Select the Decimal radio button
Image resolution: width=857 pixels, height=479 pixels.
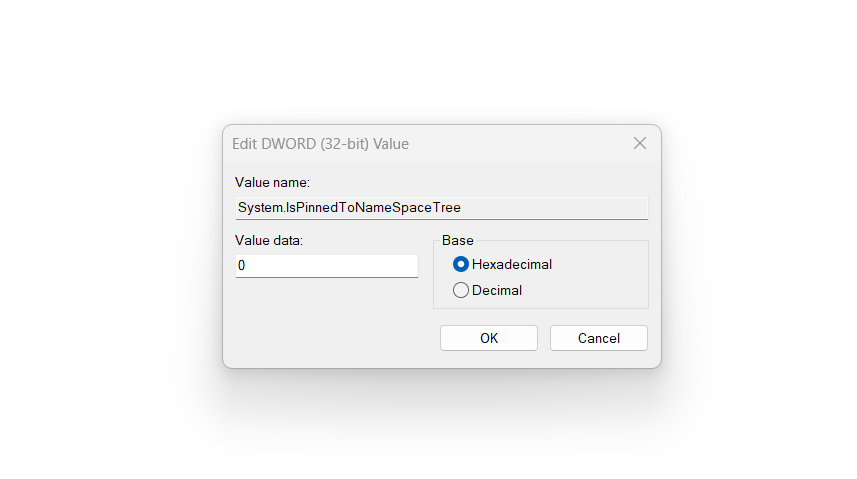pyautogui.click(x=461, y=291)
